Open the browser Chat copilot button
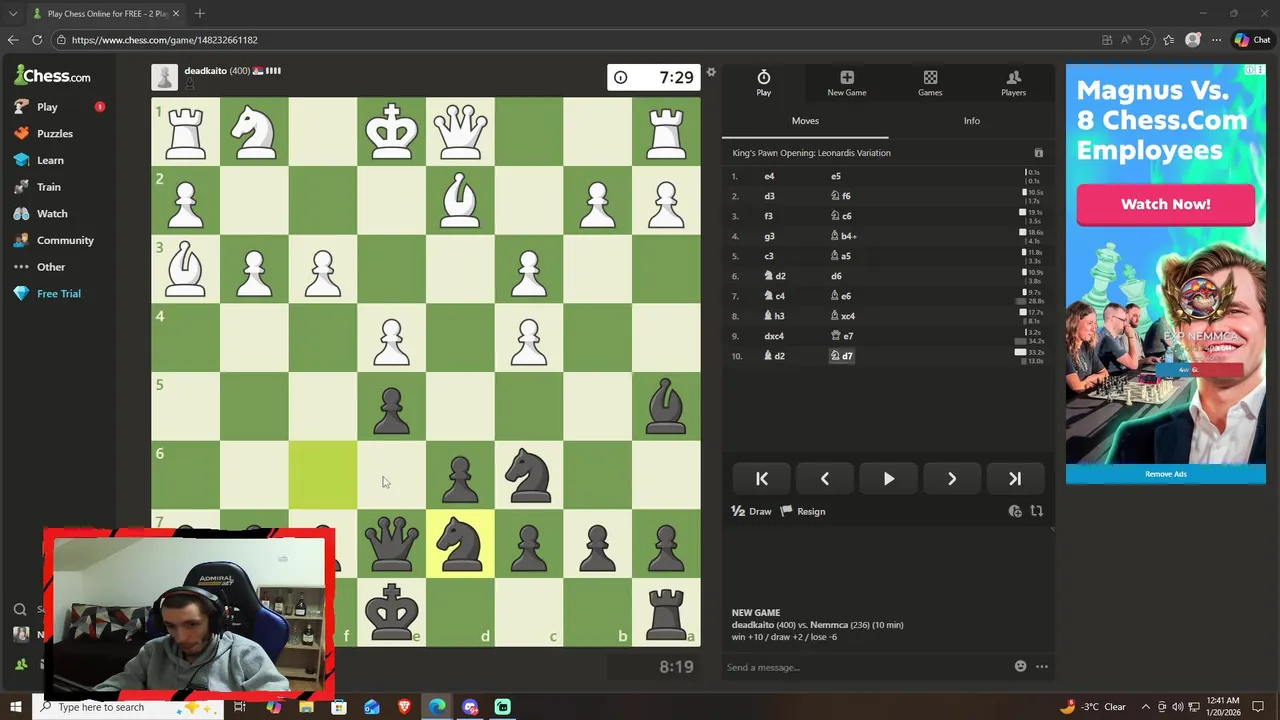This screenshot has width=1280, height=720. coord(1252,40)
